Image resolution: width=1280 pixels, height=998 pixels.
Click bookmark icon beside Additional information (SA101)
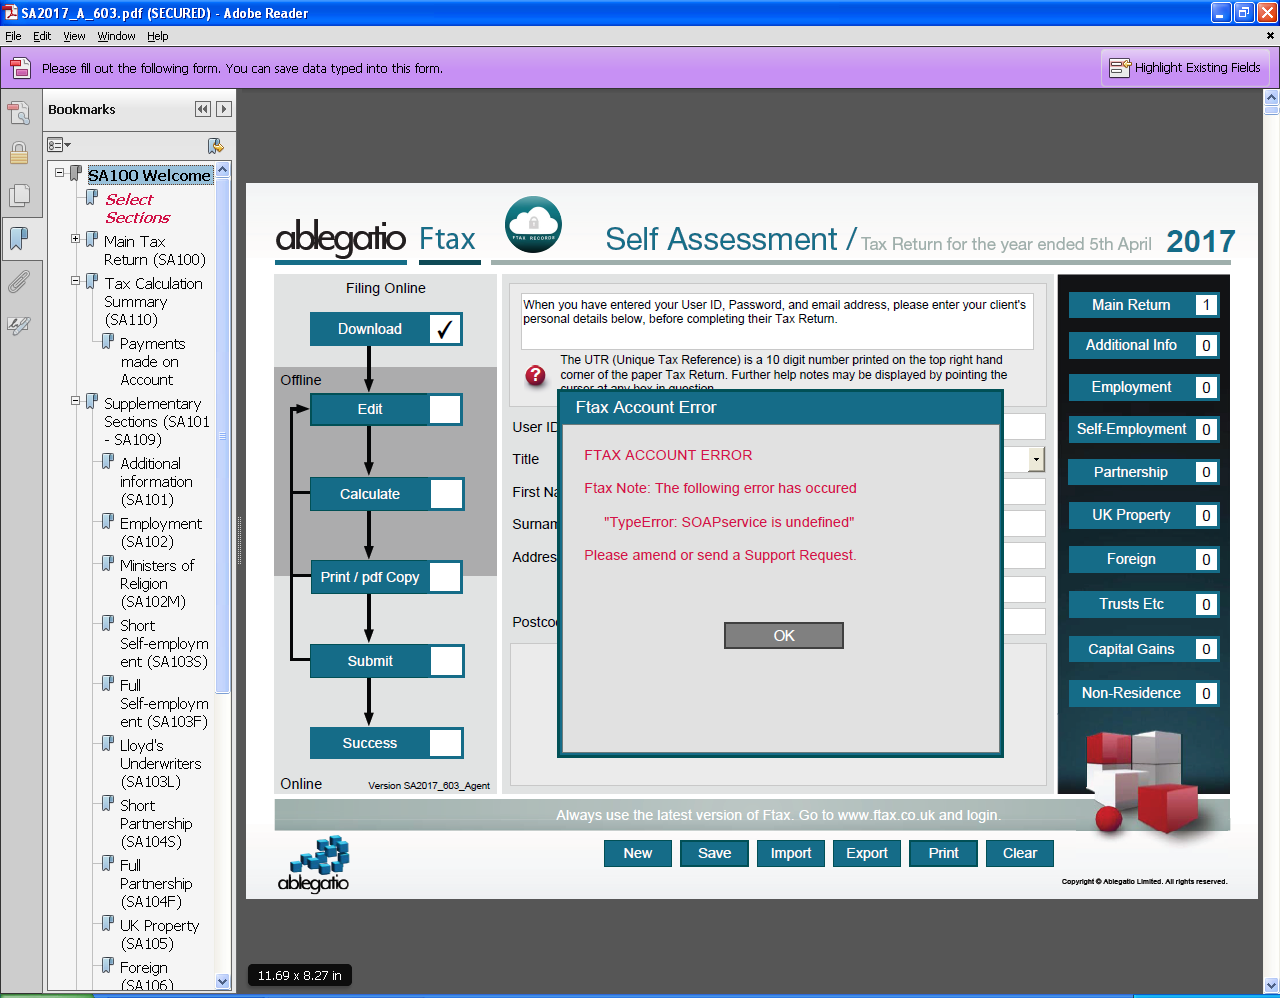(x=108, y=462)
